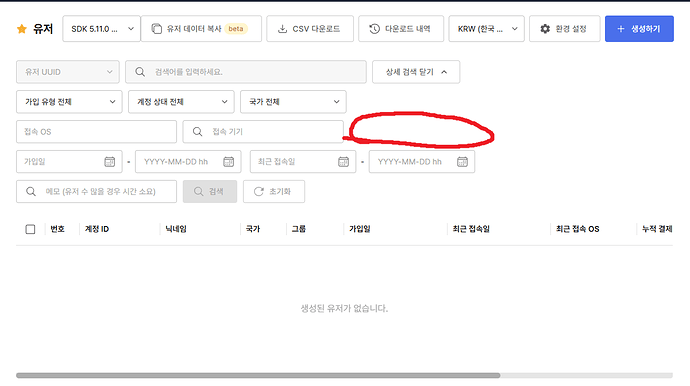Focus the 가입일 start date field
The width and height of the screenshot is (690, 386).
point(69,162)
